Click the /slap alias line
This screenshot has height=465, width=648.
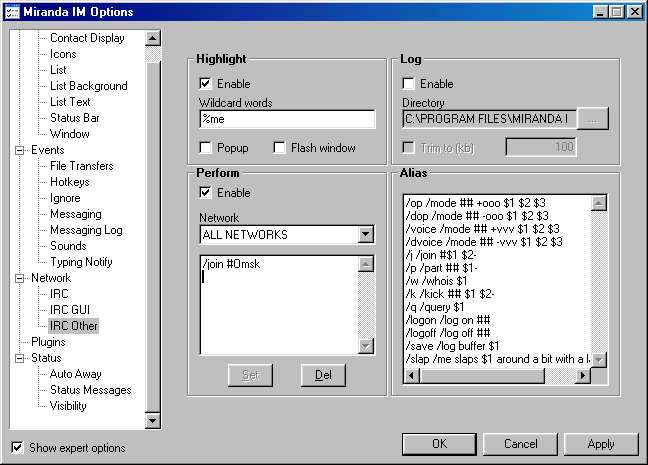pos(498,359)
